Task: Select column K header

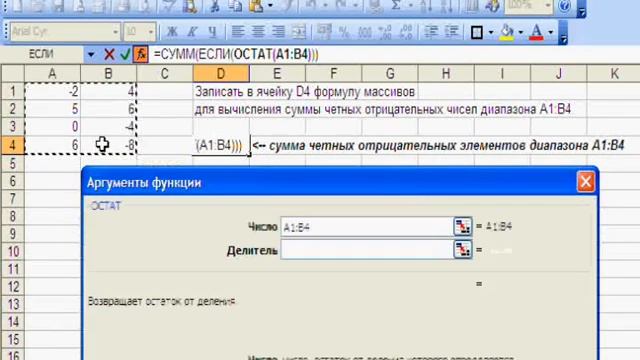Action: click(x=614, y=73)
